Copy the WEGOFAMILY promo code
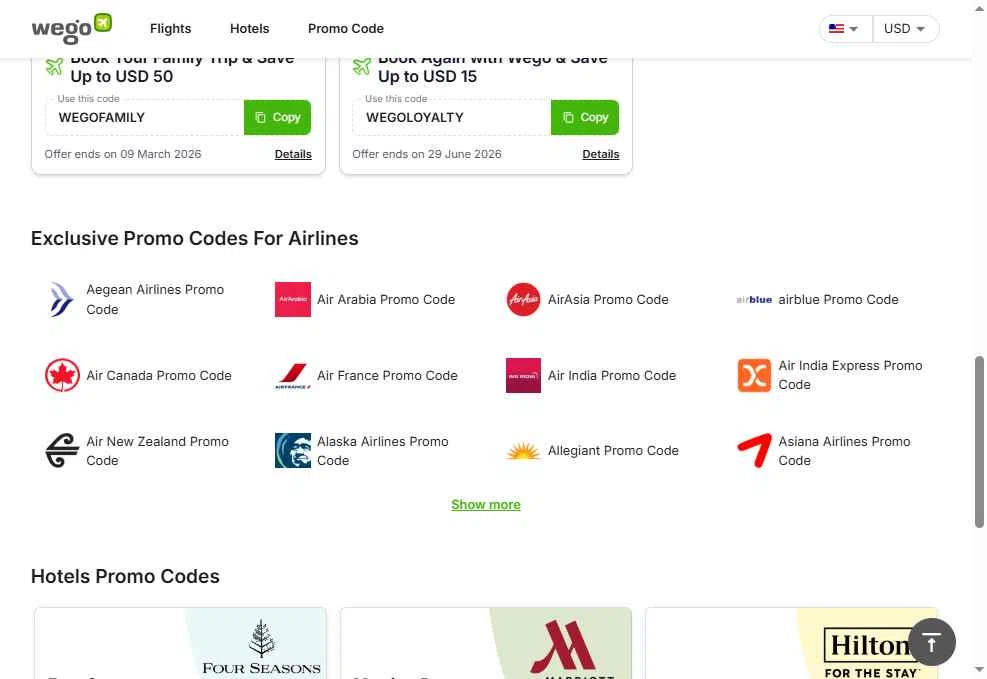The image size is (987, 679). [278, 117]
